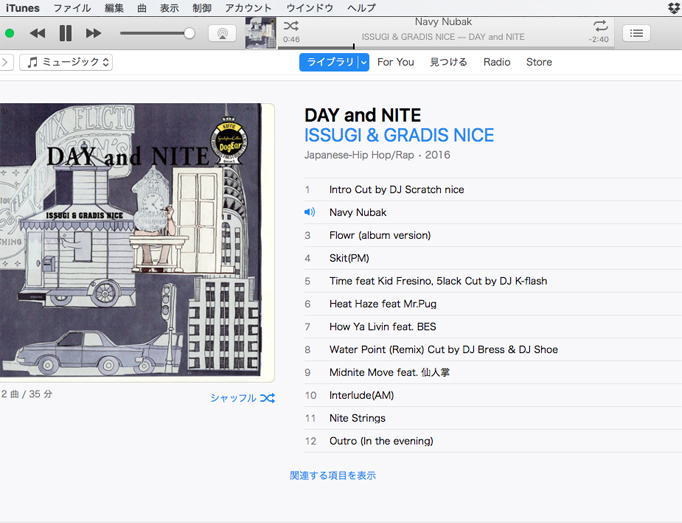The image size is (682, 523).
Task: Skip back to the previous track
Action: pos(37,33)
